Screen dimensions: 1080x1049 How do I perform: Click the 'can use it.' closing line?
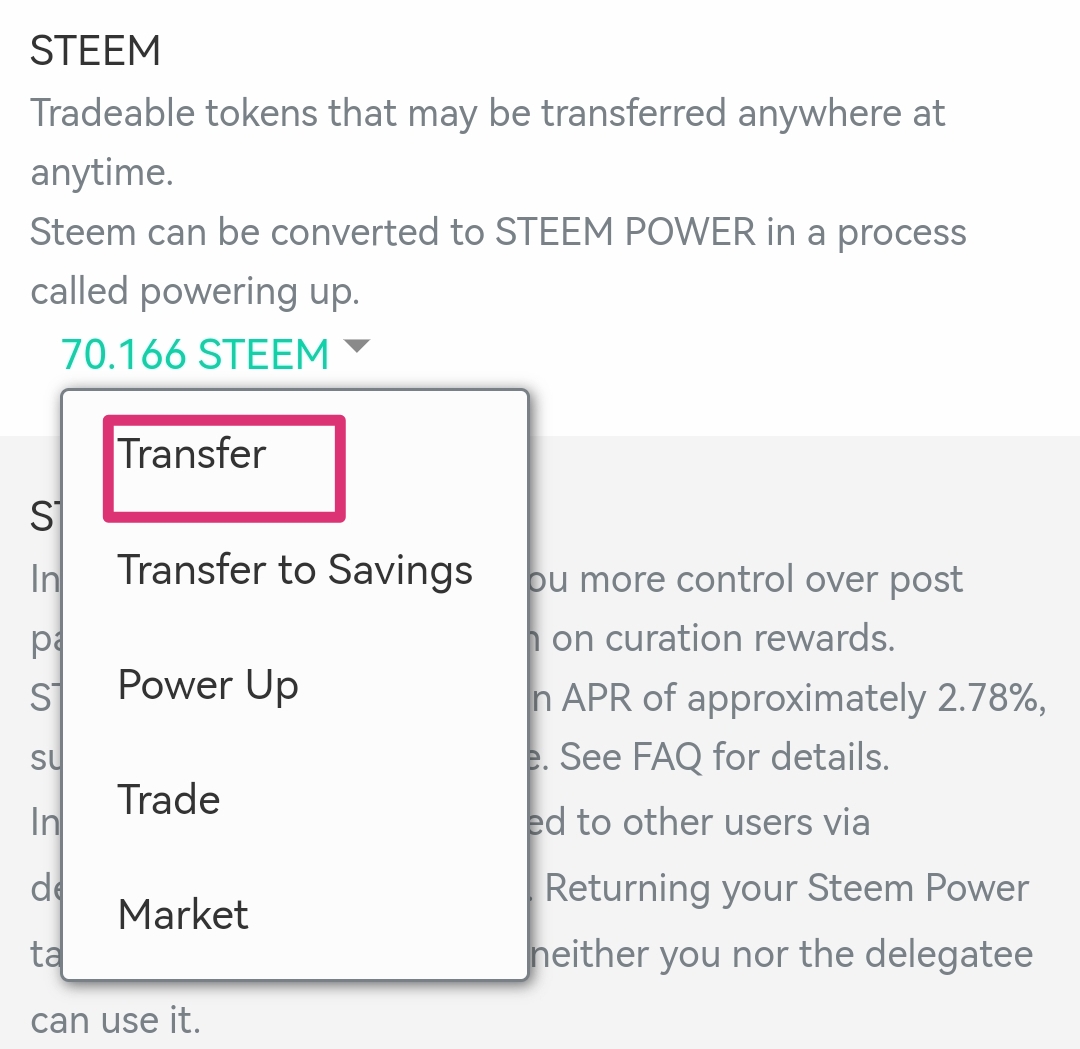coord(116,1020)
